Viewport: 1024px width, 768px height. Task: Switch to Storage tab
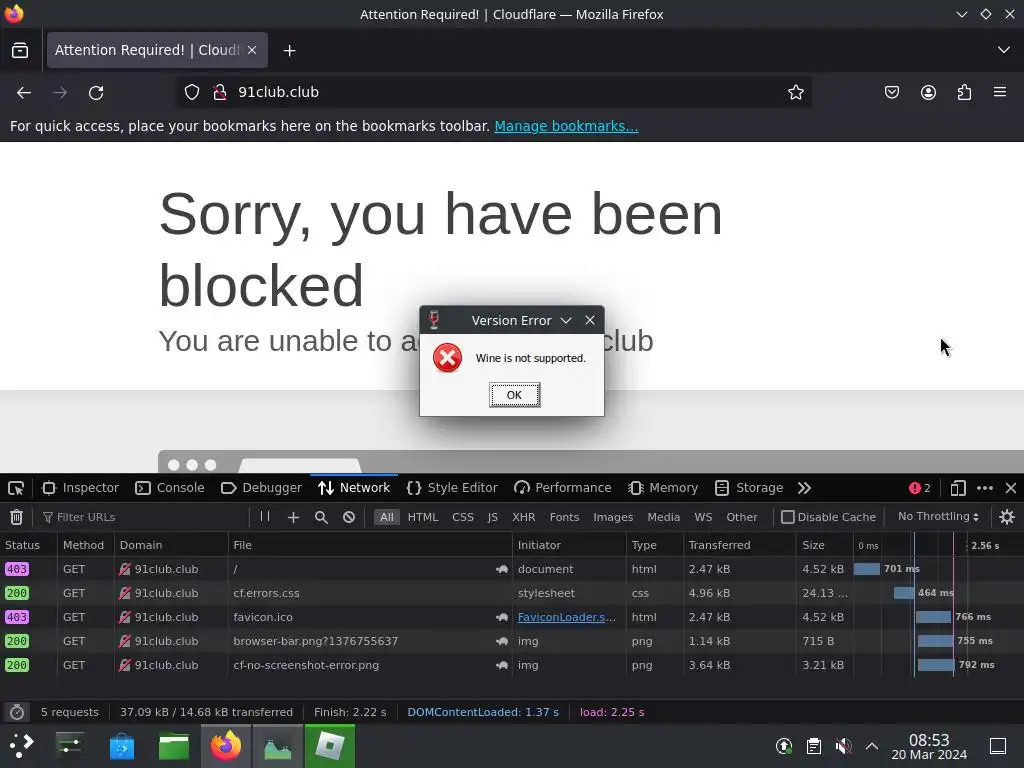coord(749,488)
